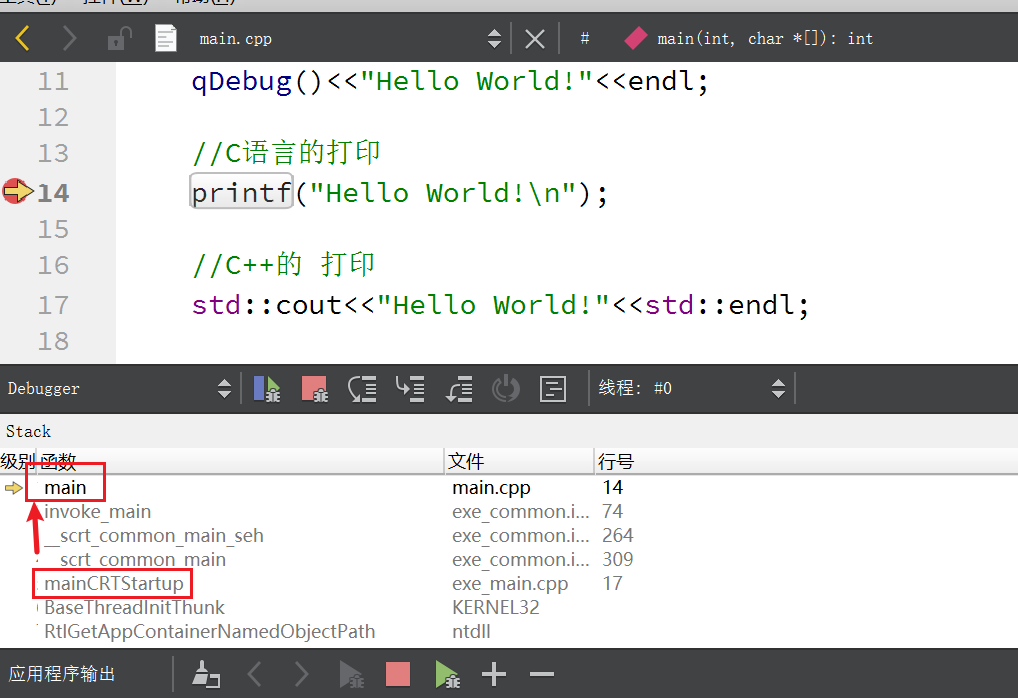Stop the running application with red square
The width and height of the screenshot is (1018, 698).
coord(397,673)
